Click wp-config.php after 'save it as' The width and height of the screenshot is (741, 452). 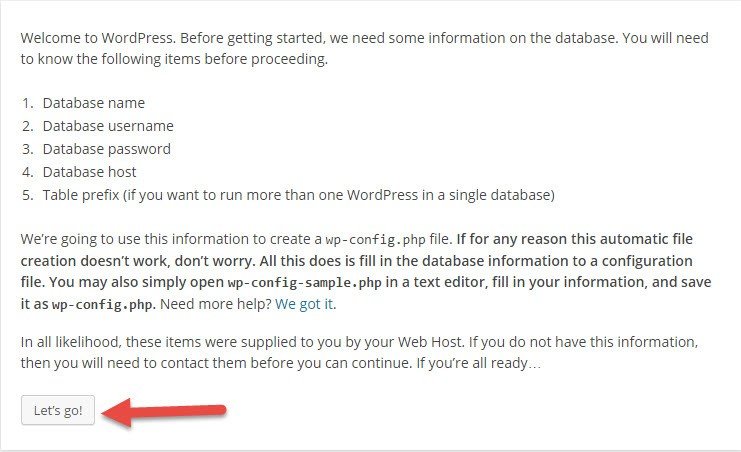pos(88,302)
